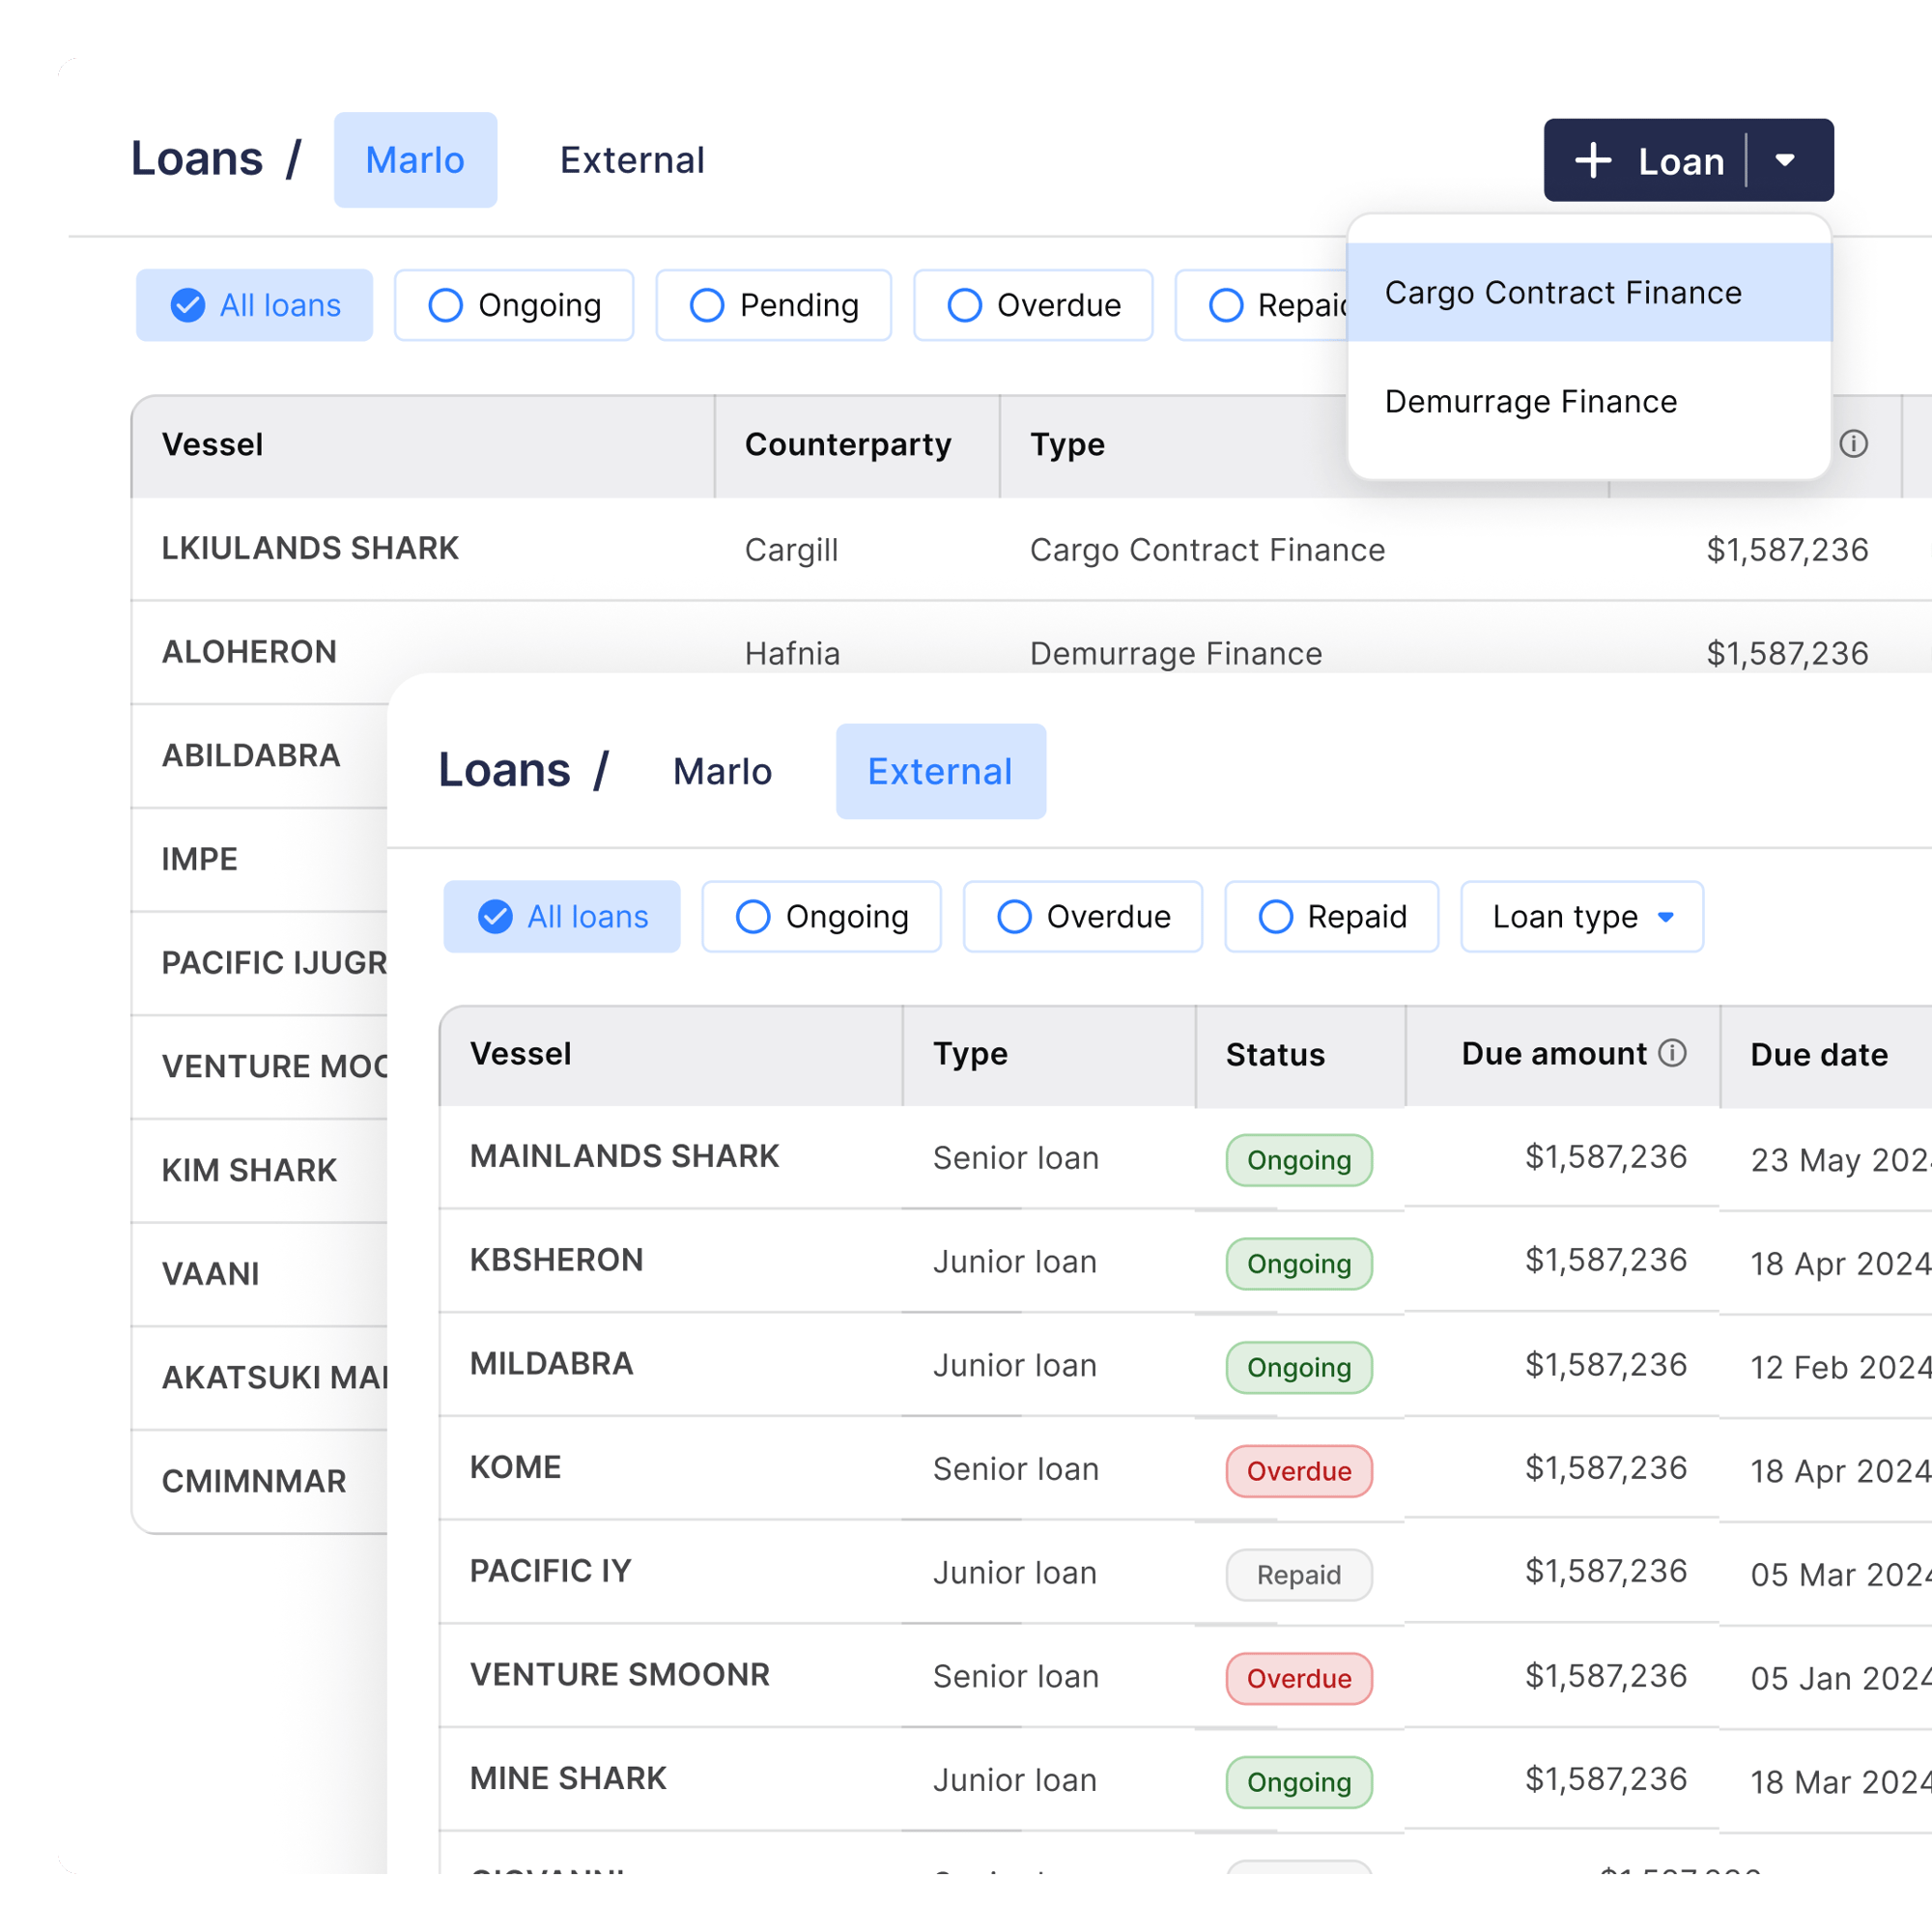1932x1932 pixels.
Task: Click the Overdue status badge for KOME
Action: [1299, 1471]
